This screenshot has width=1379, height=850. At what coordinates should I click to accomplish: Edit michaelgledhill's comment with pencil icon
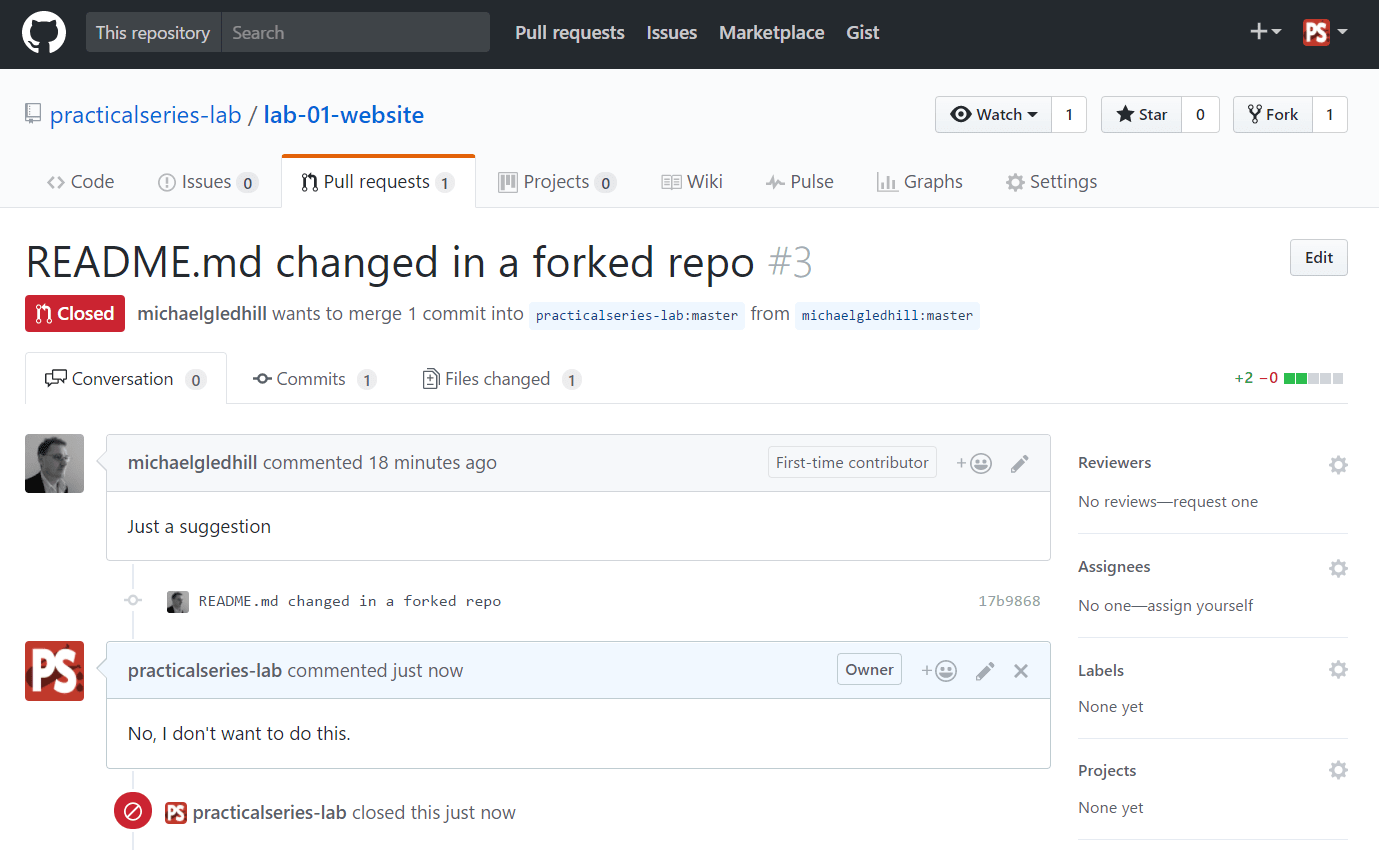1020,463
